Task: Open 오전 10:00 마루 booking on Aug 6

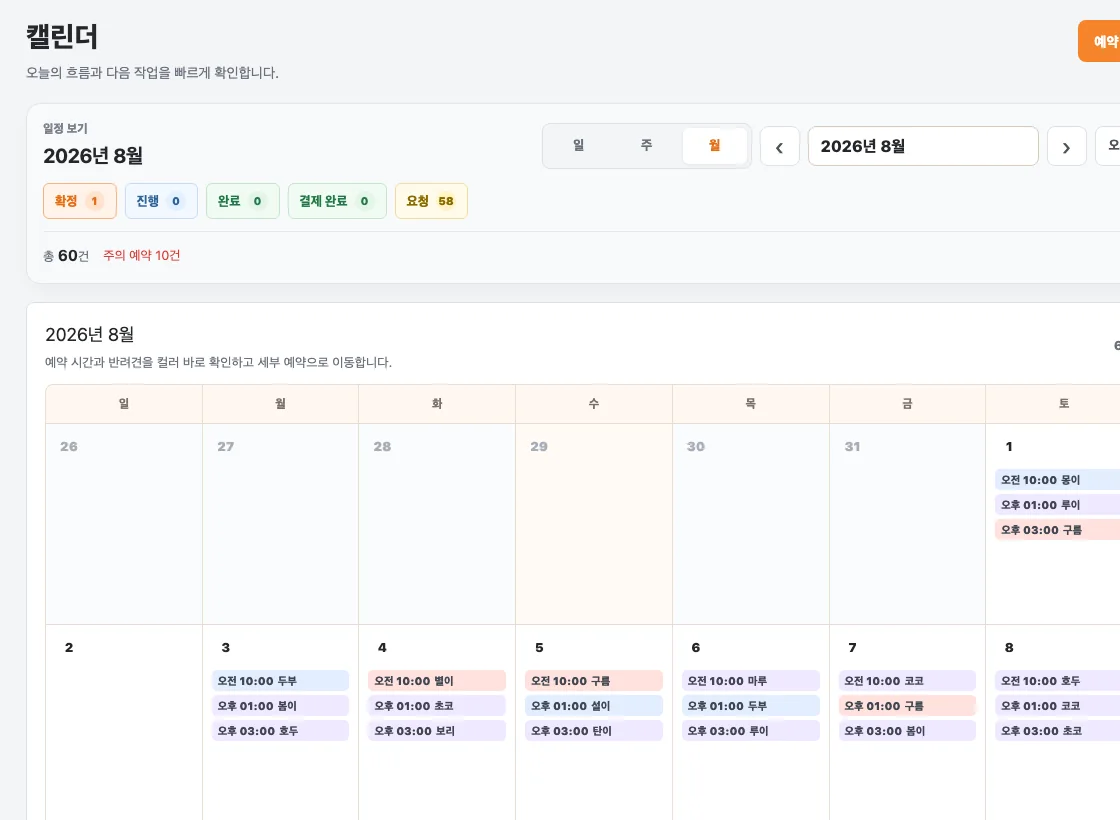Action: coord(751,681)
